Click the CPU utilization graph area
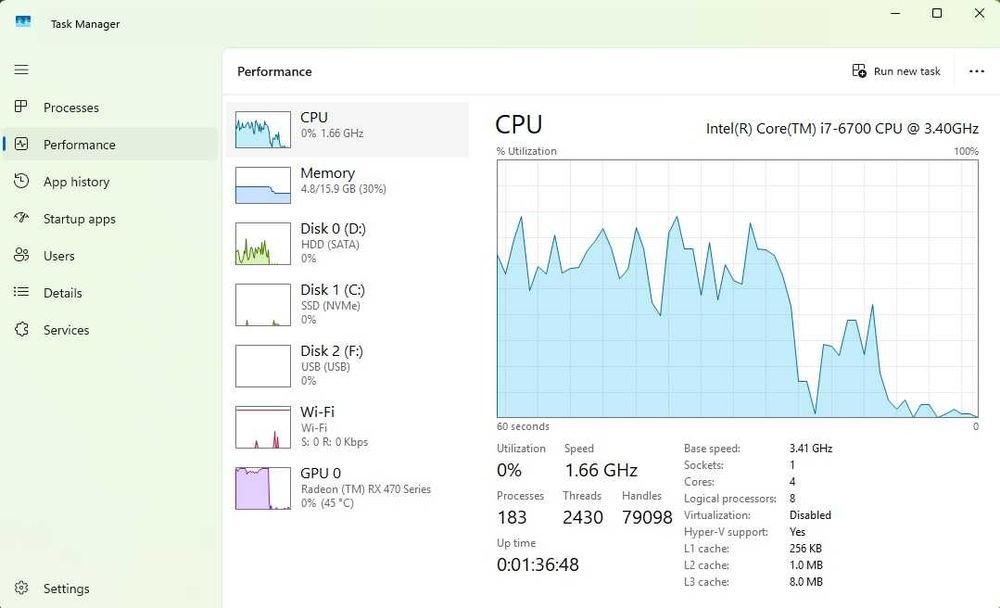 pos(737,288)
